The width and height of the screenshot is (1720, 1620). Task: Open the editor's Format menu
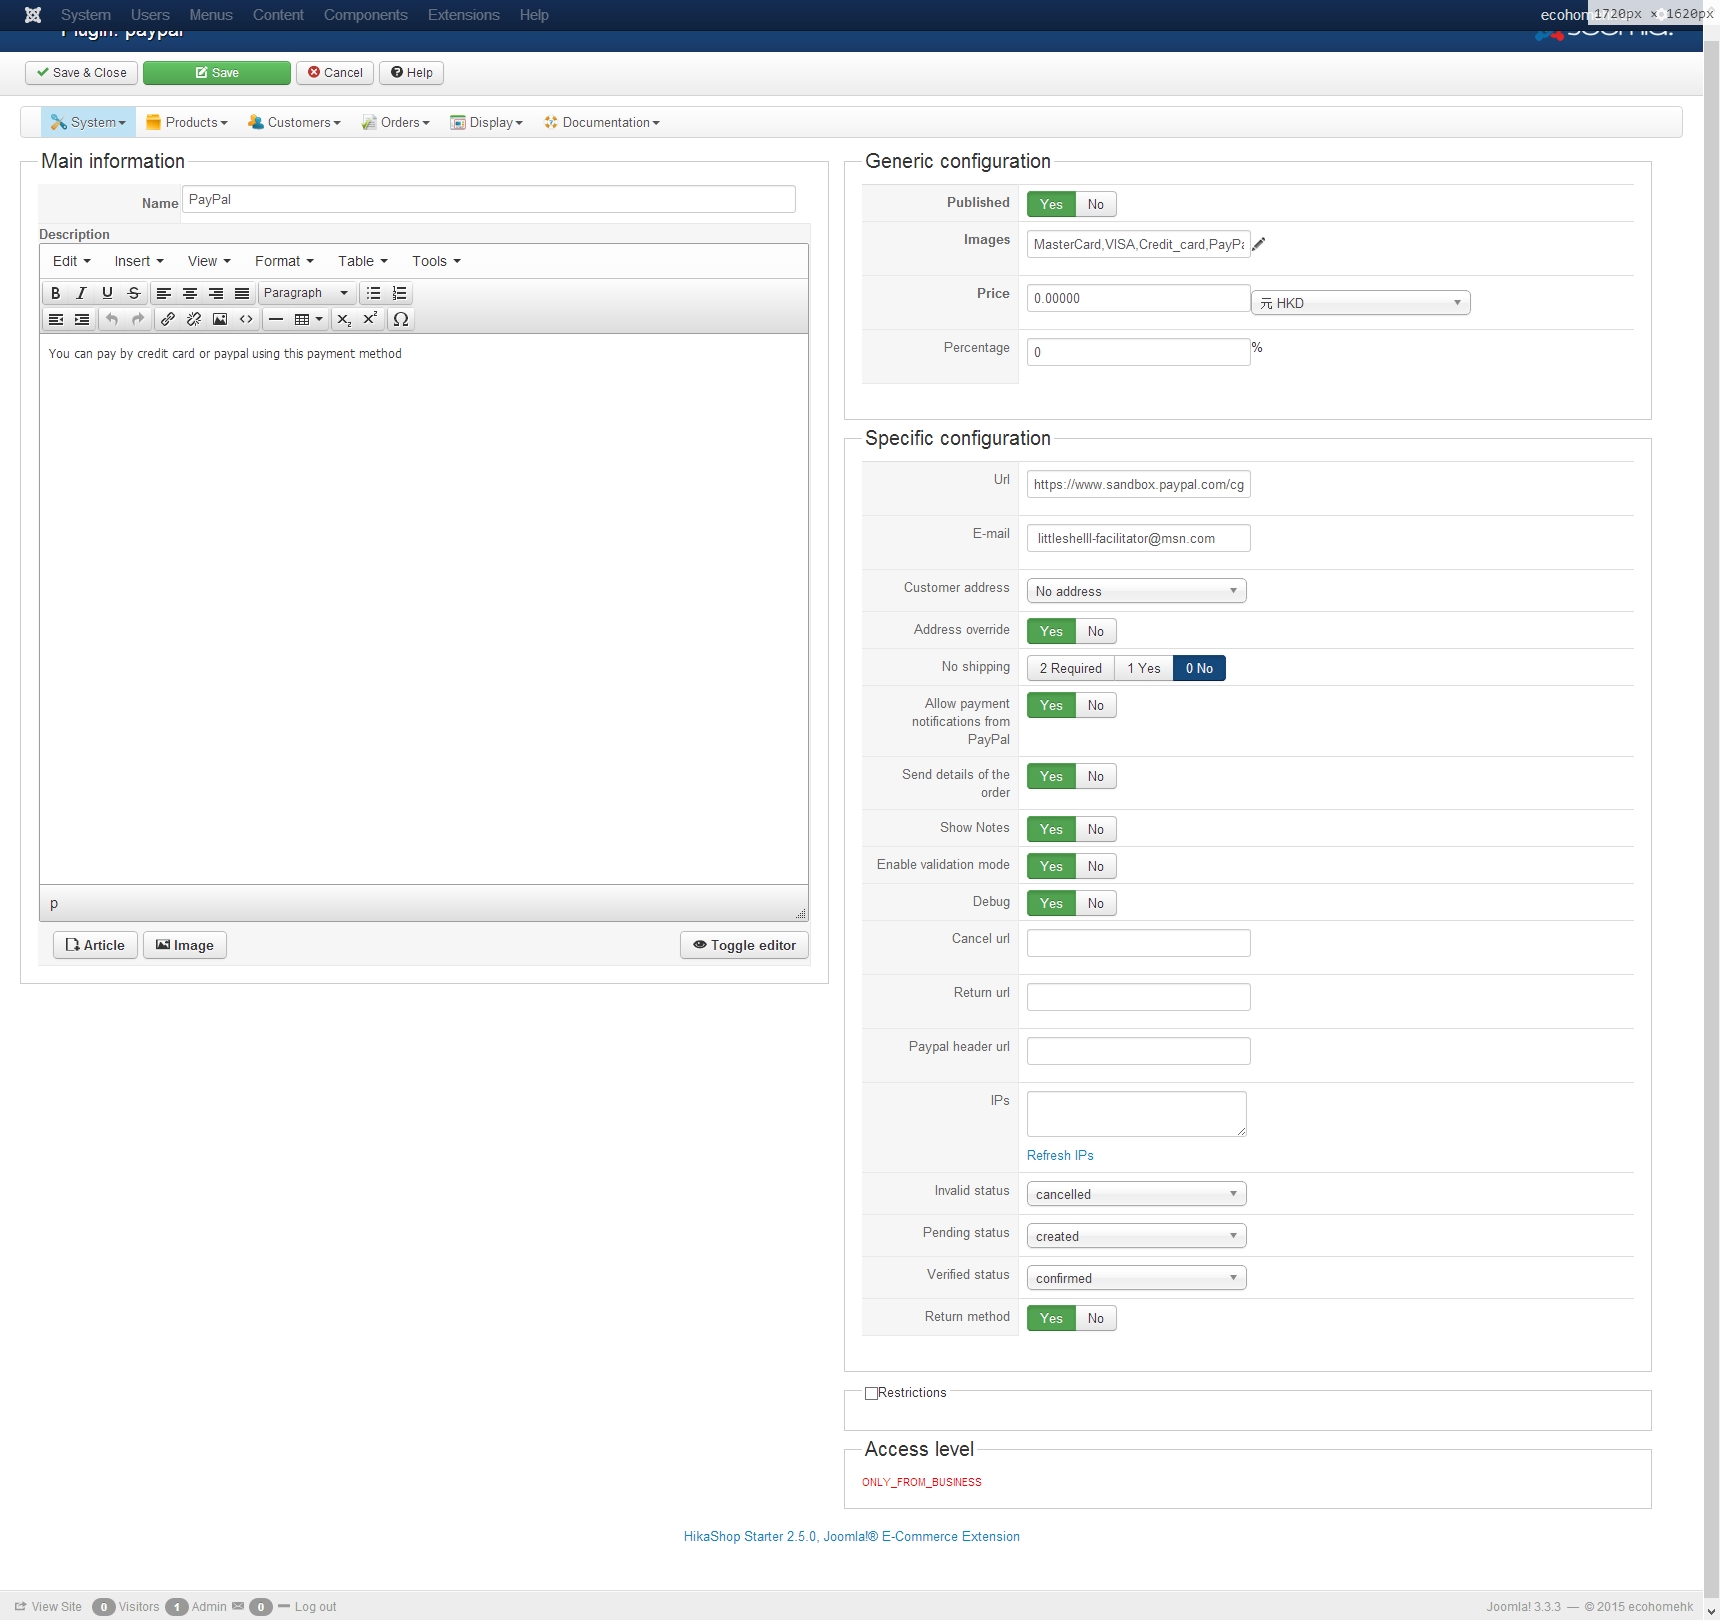(x=284, y=261)
